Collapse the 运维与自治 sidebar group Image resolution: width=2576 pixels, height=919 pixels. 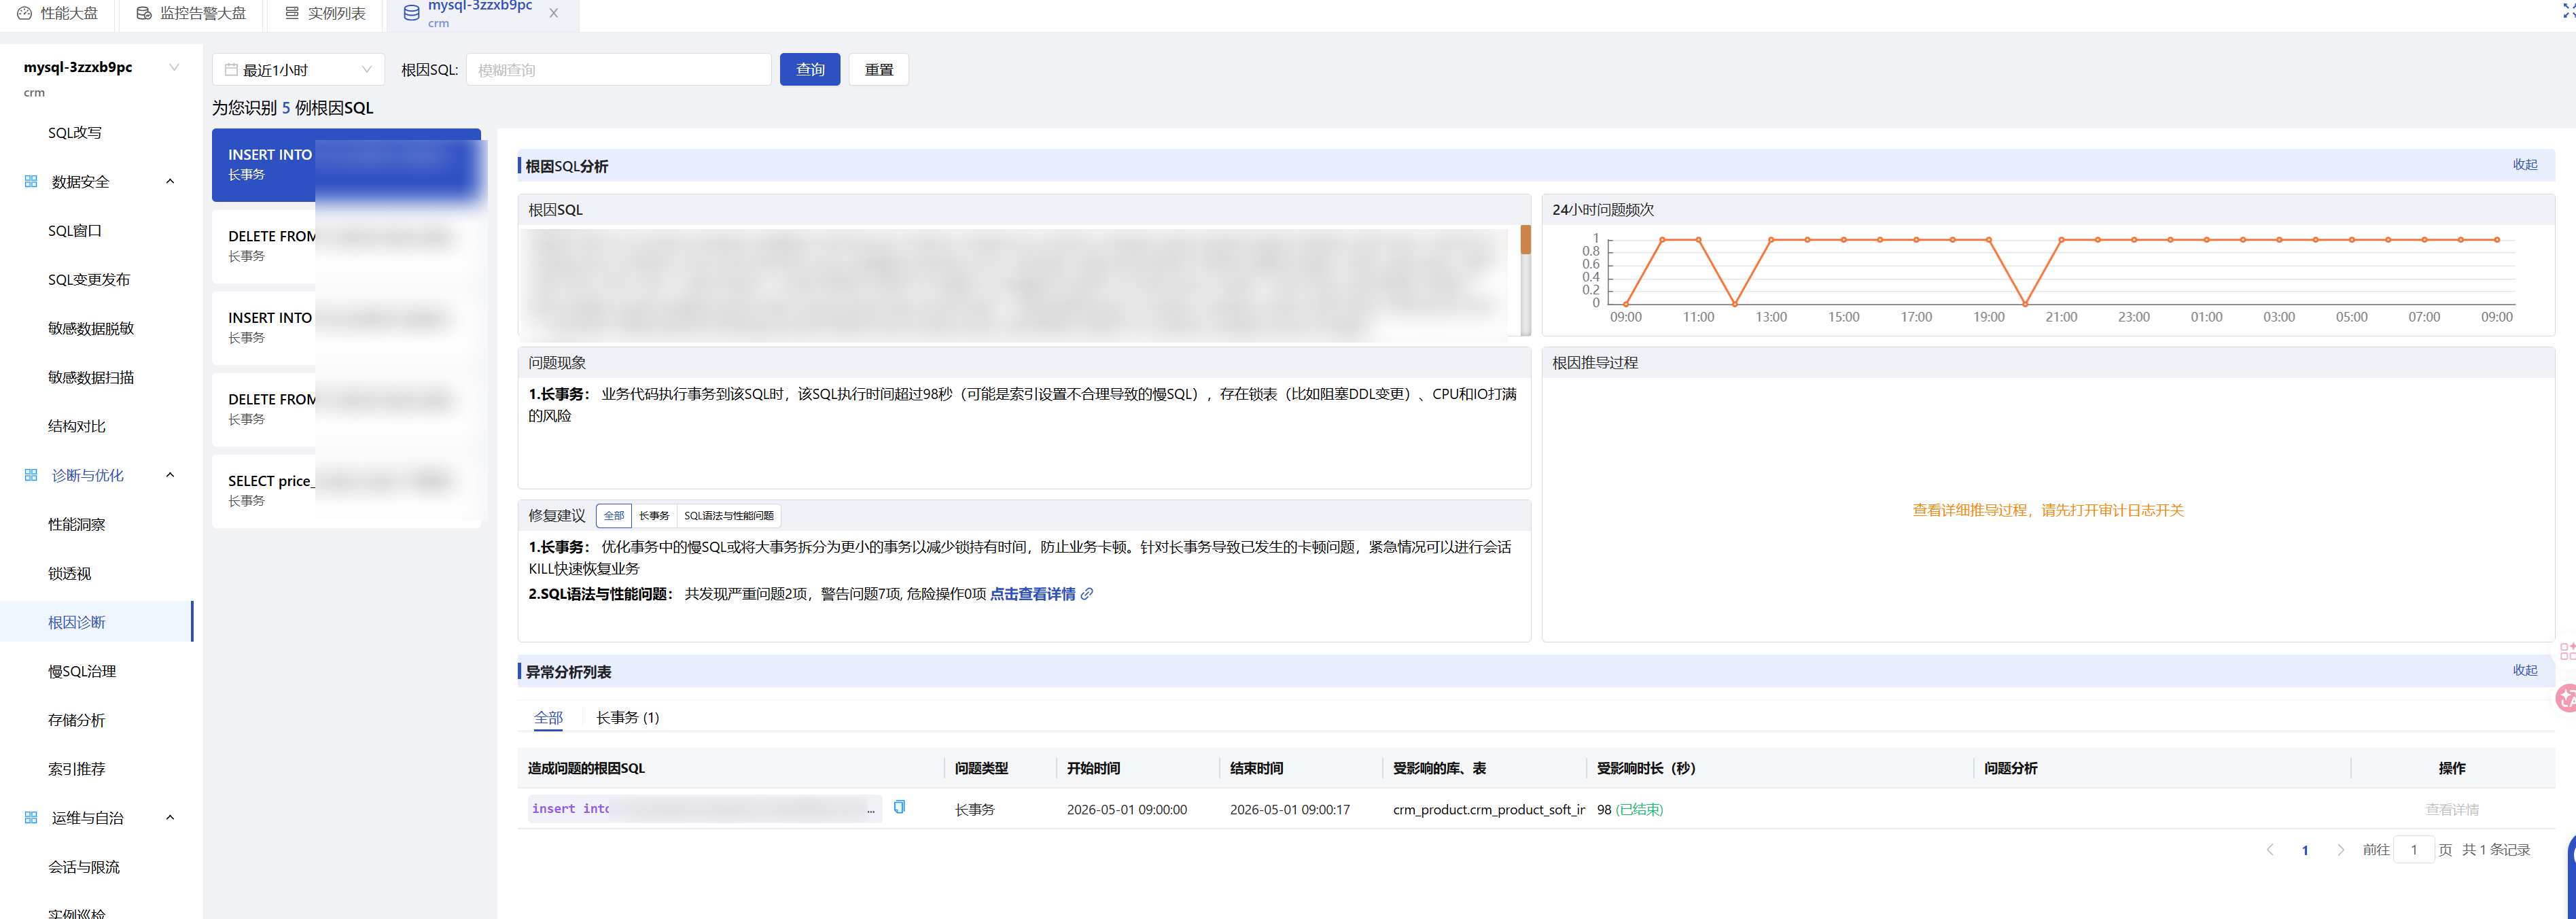click(x=170, y=817)
